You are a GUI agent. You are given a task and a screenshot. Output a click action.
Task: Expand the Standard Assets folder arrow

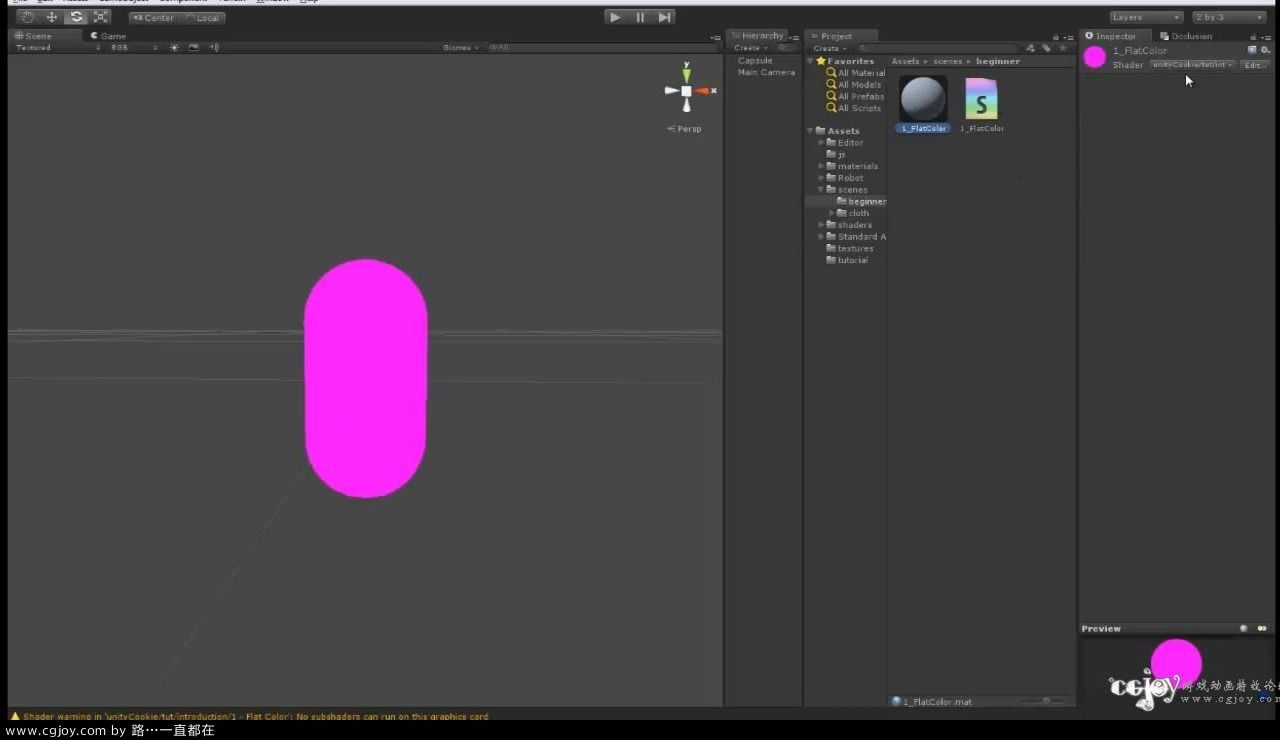click(821, 237)
